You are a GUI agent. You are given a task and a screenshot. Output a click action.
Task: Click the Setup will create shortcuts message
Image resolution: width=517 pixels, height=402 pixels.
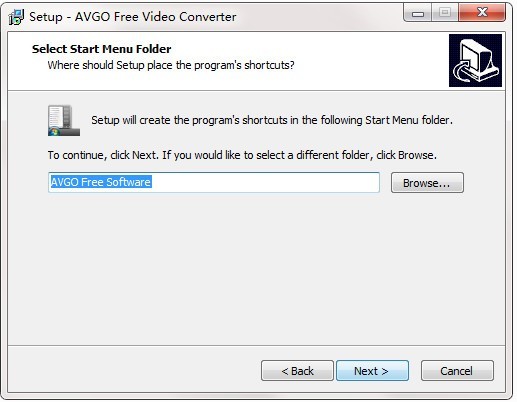click(272, 120)
